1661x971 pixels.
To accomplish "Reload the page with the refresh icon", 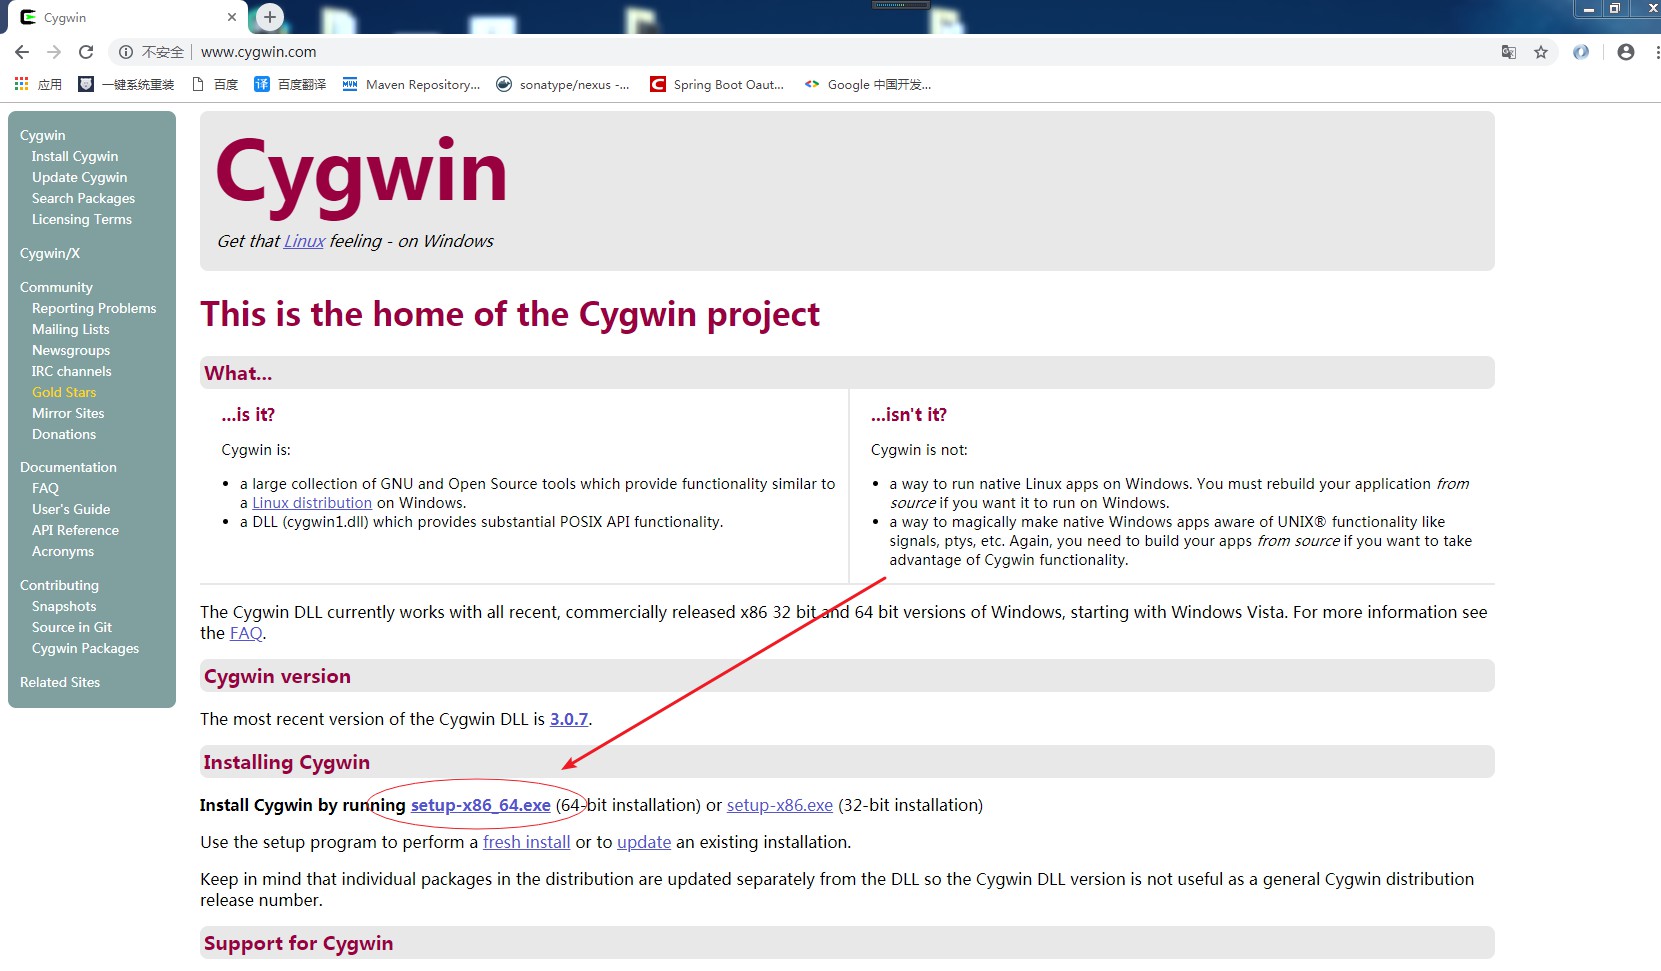I will click(x=86, y=52).
